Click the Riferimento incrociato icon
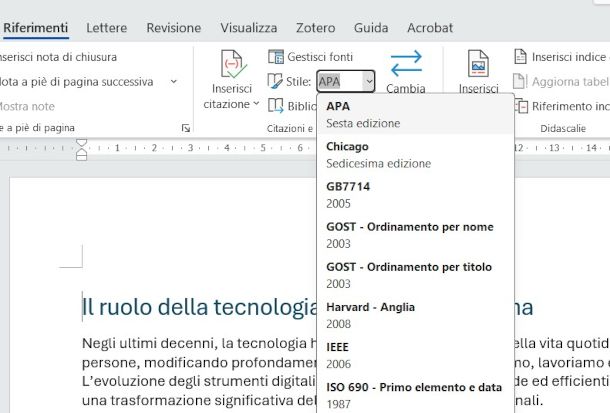Screen dimensions: 610x413 [x=521, y=106]
